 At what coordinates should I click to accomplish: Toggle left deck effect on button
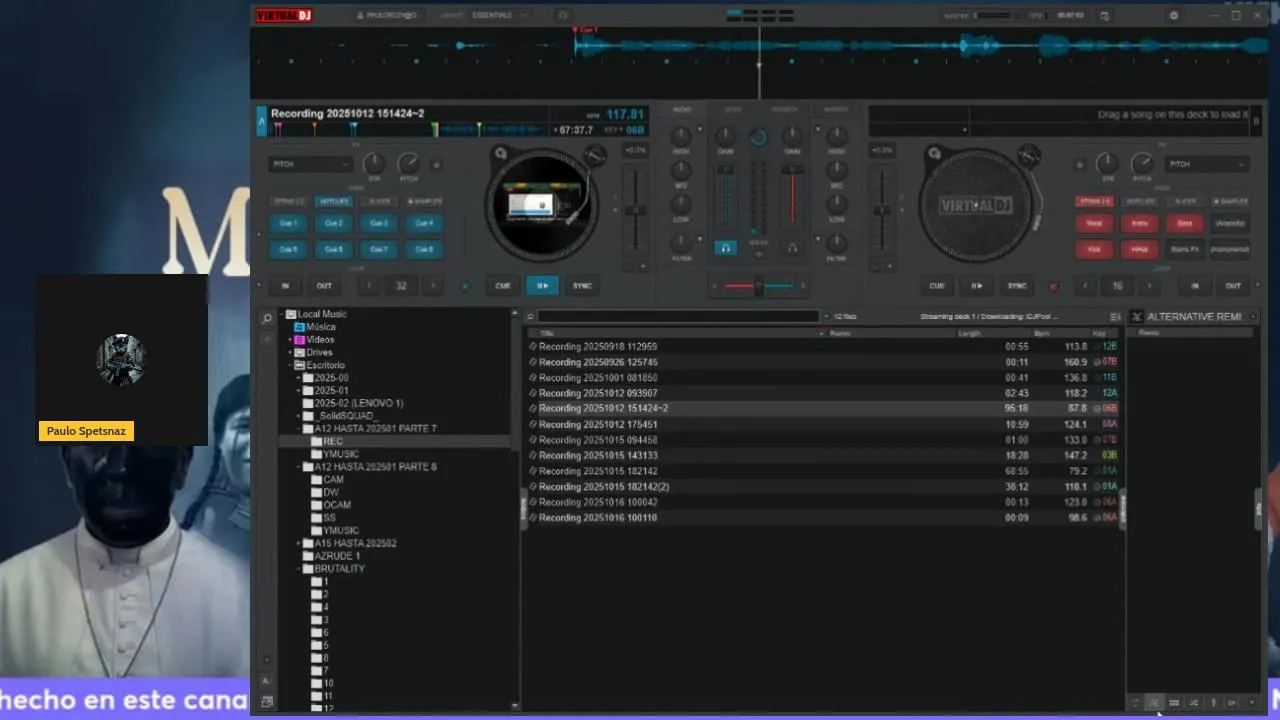click(x=436, y=165)
